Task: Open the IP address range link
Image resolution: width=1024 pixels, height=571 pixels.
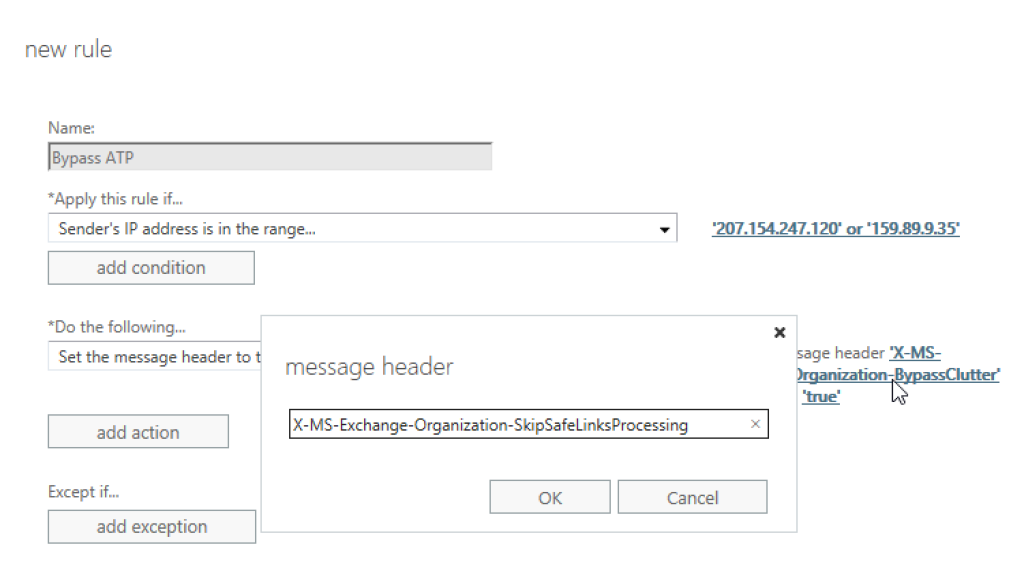Action: tap(835, 229)
